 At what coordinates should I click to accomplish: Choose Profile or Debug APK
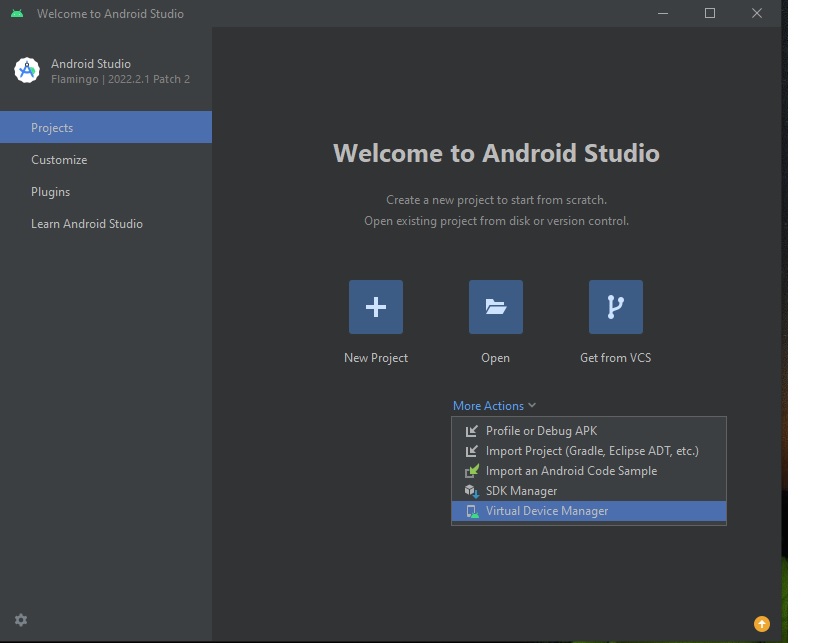[x=540, y=431]
